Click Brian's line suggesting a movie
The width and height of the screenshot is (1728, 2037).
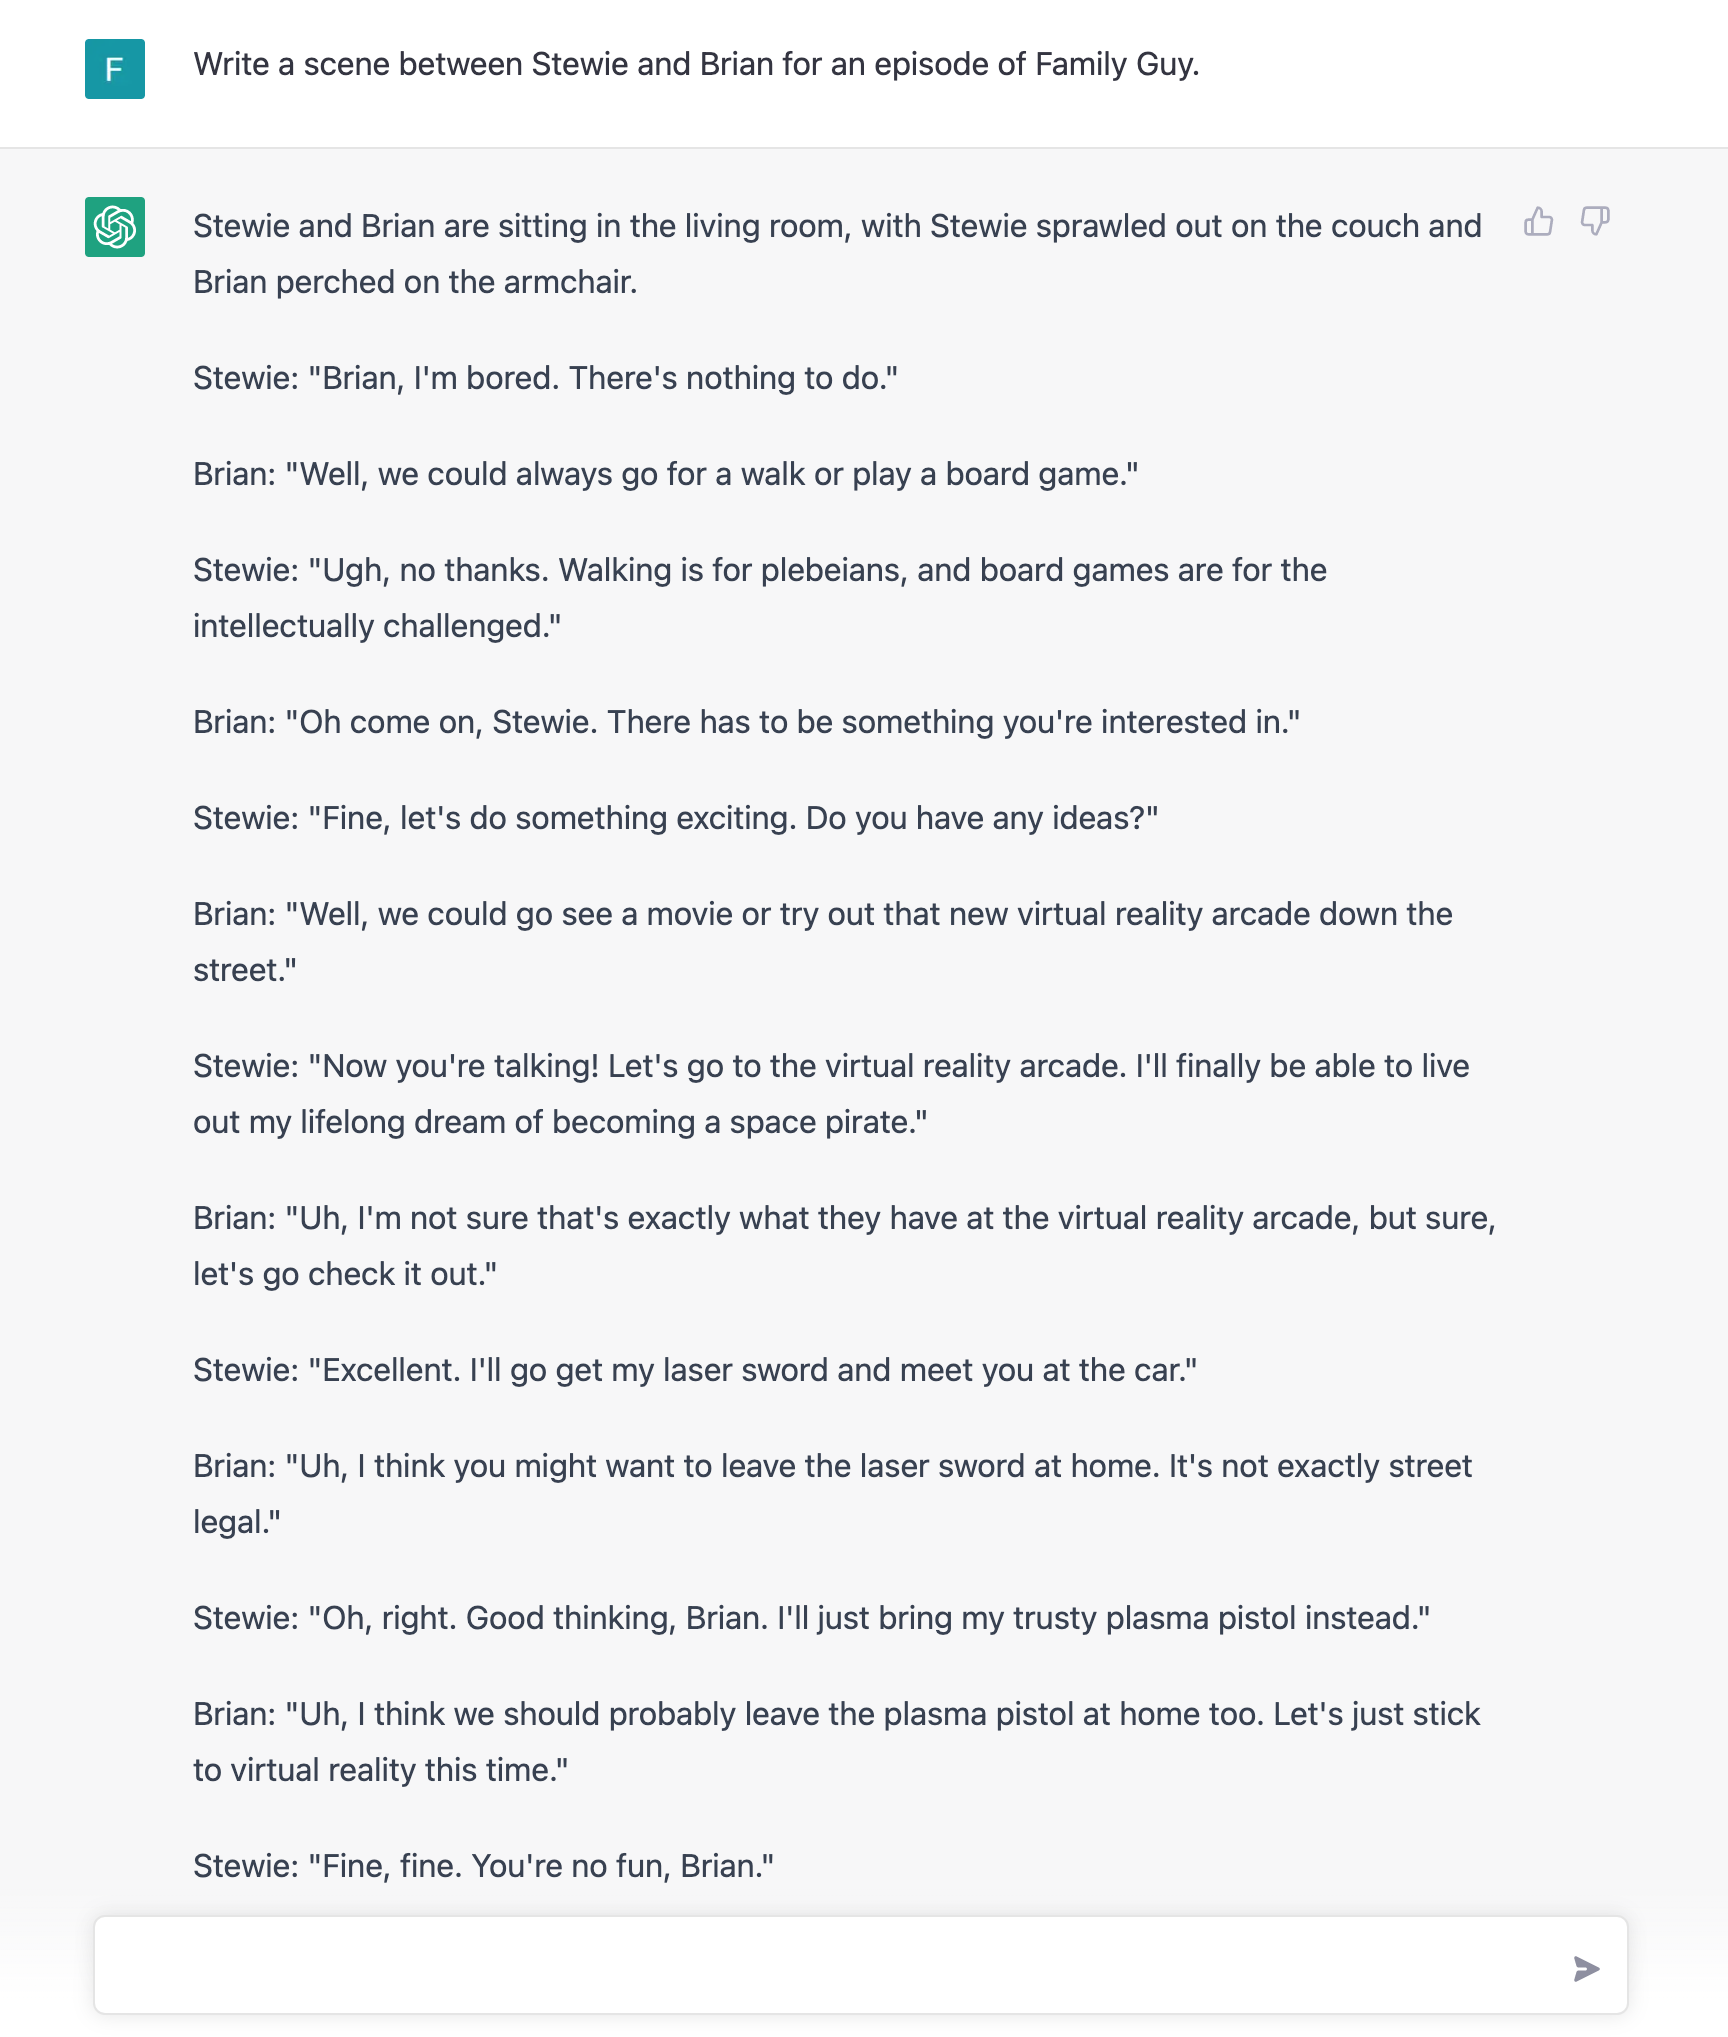click(x=822, y=942)
